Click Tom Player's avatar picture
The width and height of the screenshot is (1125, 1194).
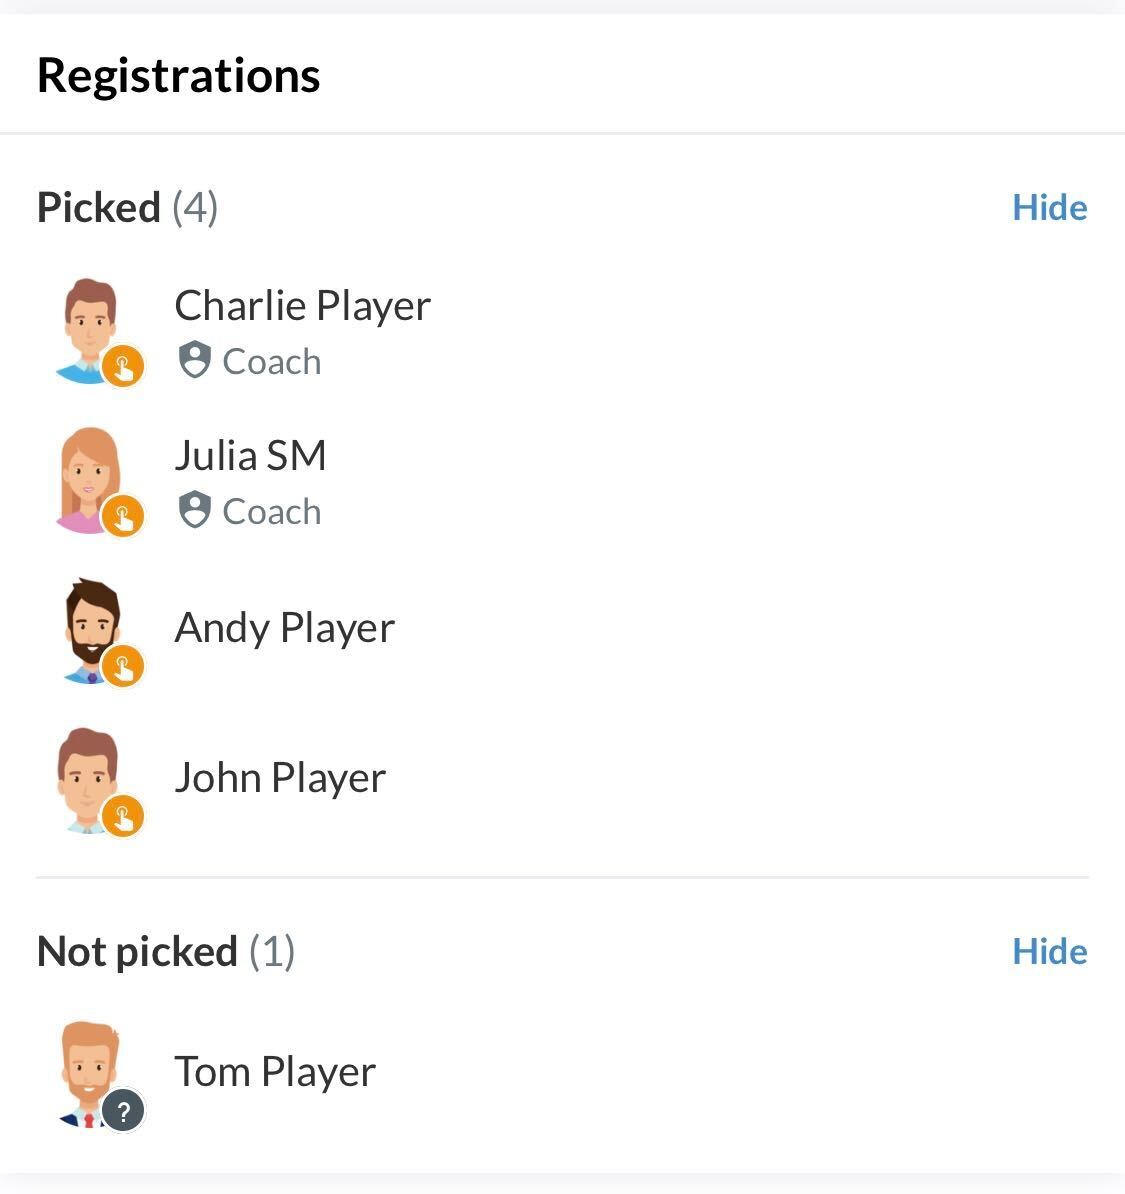pyautogui.click(x=90, y=1071)
